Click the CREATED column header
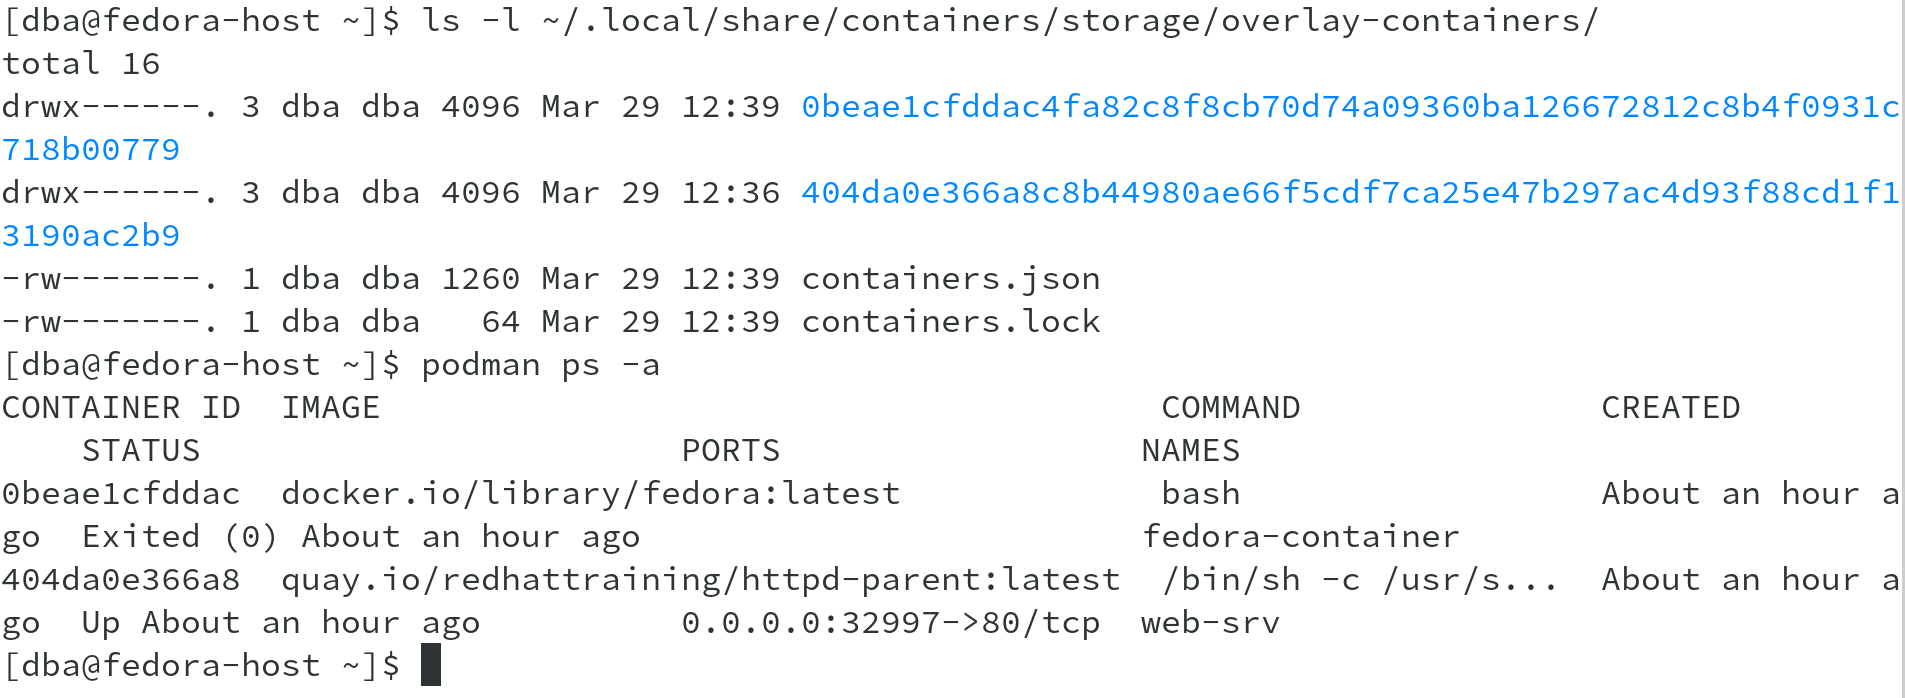Screen dimensions: 1905x698 point(1670,408)
